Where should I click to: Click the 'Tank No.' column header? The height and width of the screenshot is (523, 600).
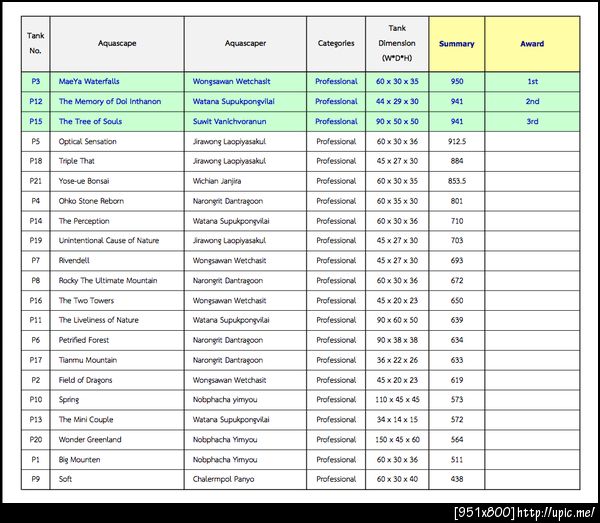point(36,44)
